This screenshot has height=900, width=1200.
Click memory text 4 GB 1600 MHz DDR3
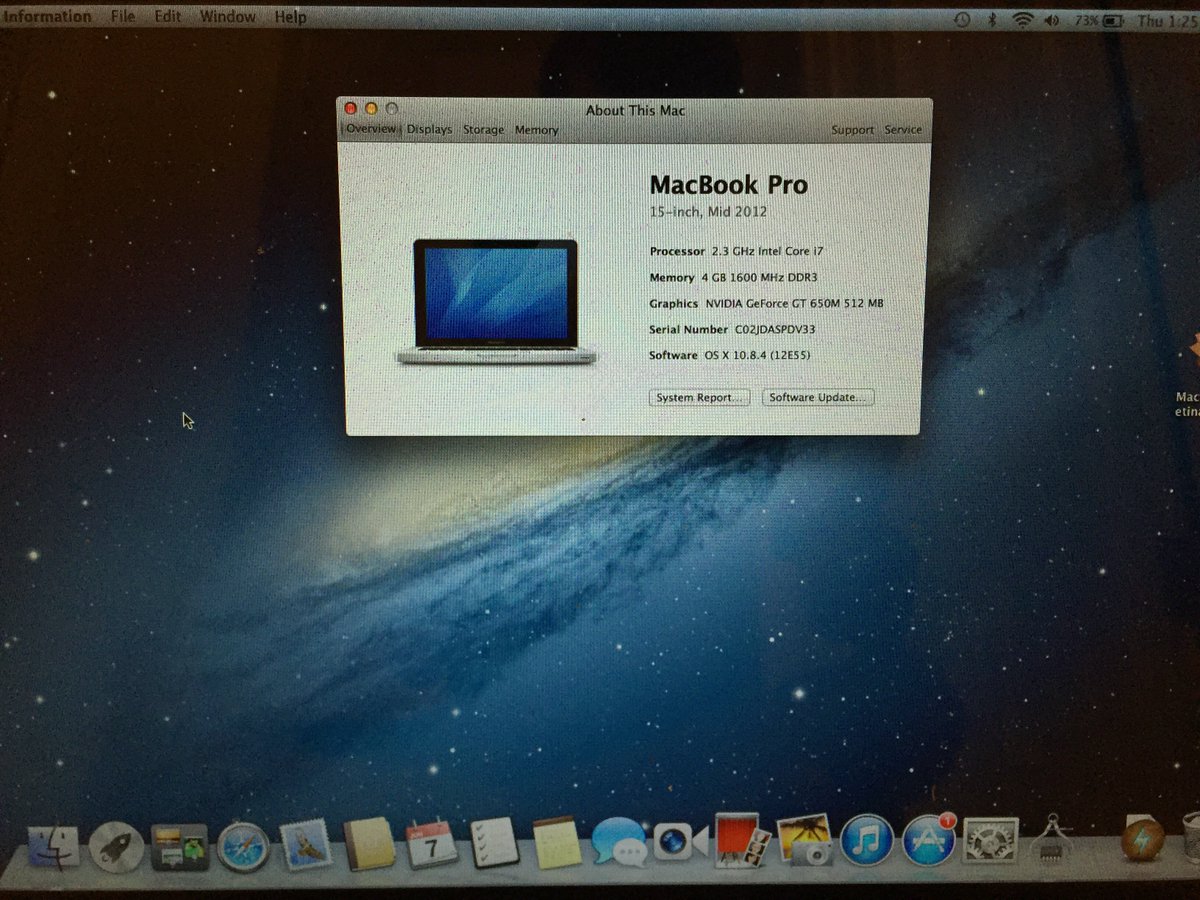[x=759, y=277]
